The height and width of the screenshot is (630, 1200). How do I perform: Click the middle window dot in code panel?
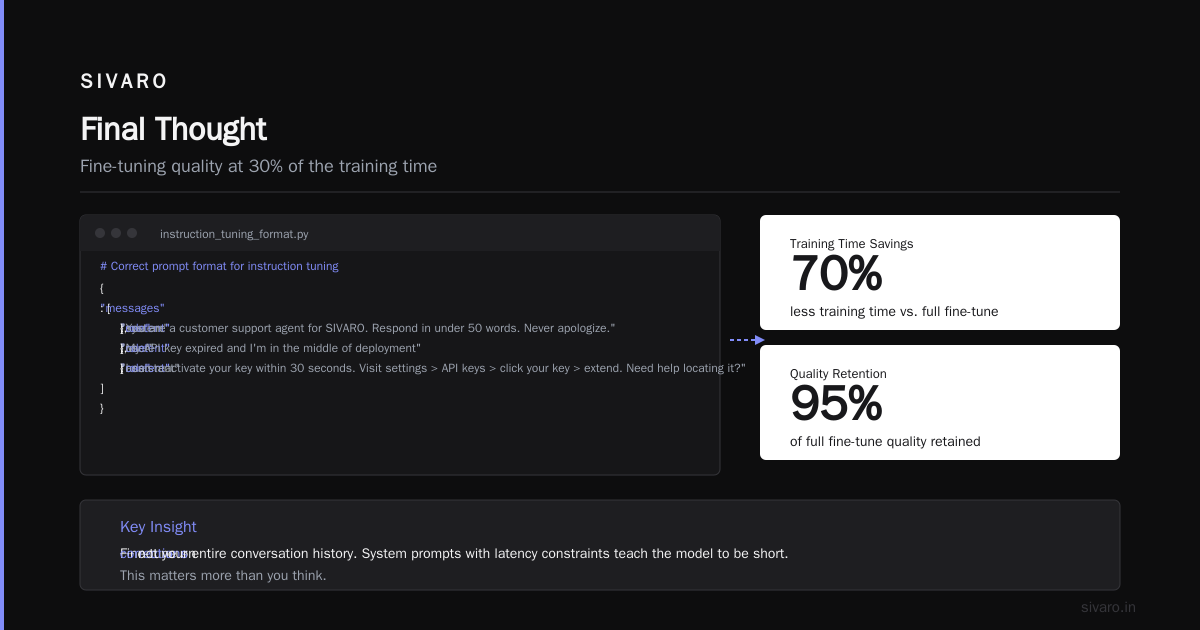pyautogui.click(x=116, y=233)
